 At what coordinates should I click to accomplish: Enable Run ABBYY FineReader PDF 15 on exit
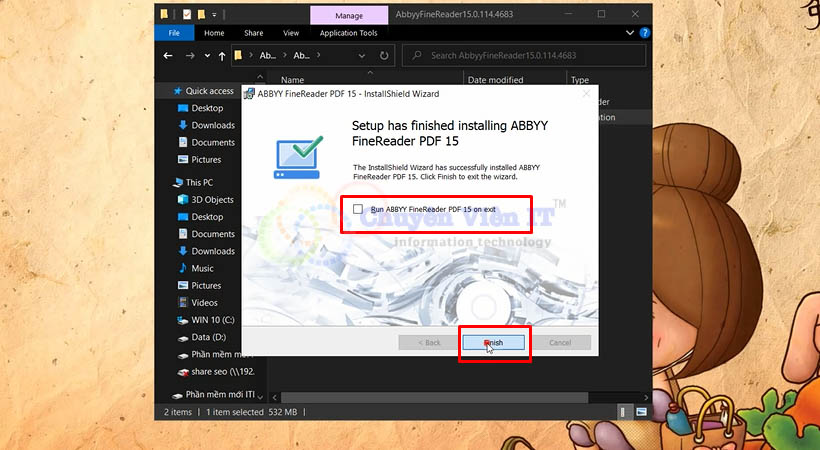358,209
